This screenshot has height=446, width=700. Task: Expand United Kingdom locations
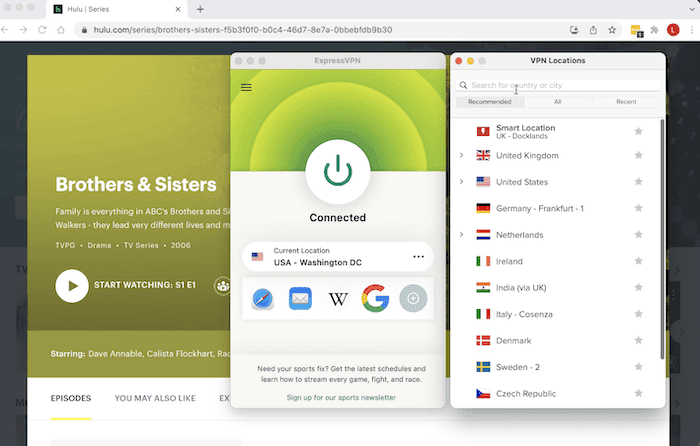coord(462,155)
